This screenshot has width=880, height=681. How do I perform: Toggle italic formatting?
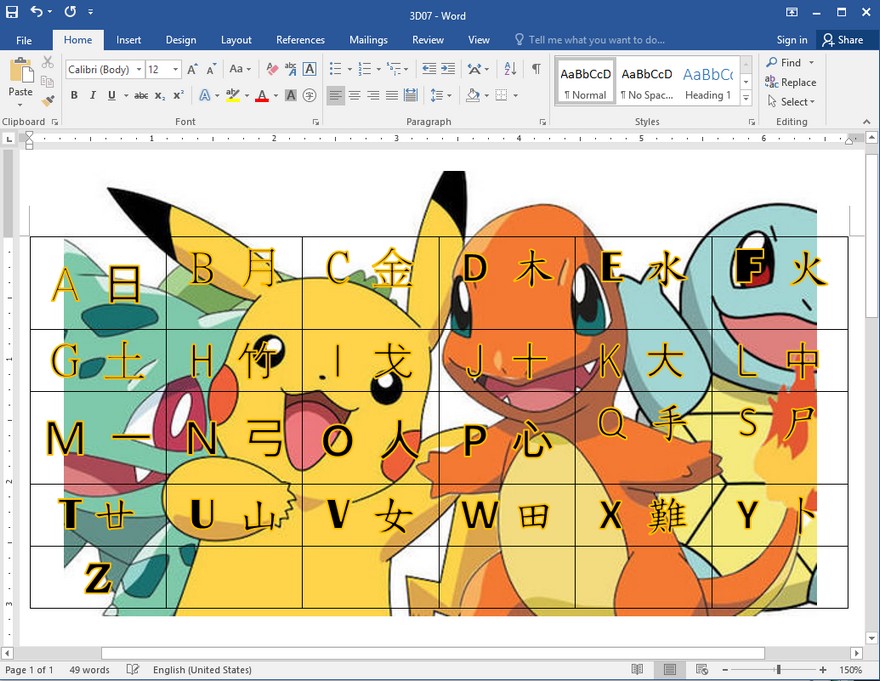click(x=93, y=95)
